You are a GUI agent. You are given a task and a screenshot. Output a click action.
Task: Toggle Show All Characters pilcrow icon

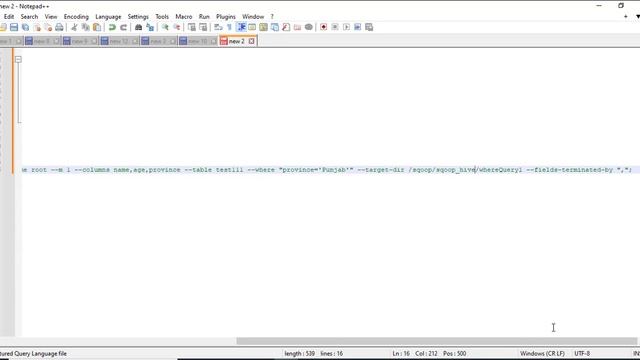point(229,27)
